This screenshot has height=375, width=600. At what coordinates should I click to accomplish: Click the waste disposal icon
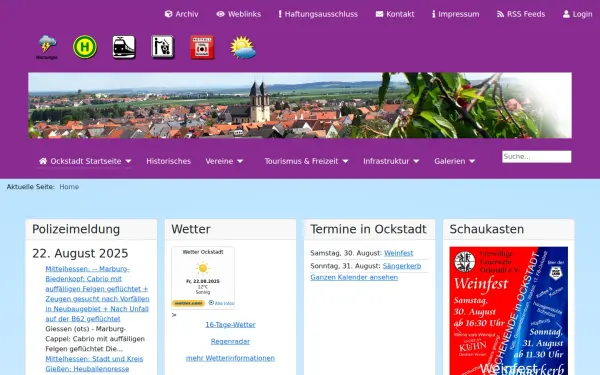point(163,47)
